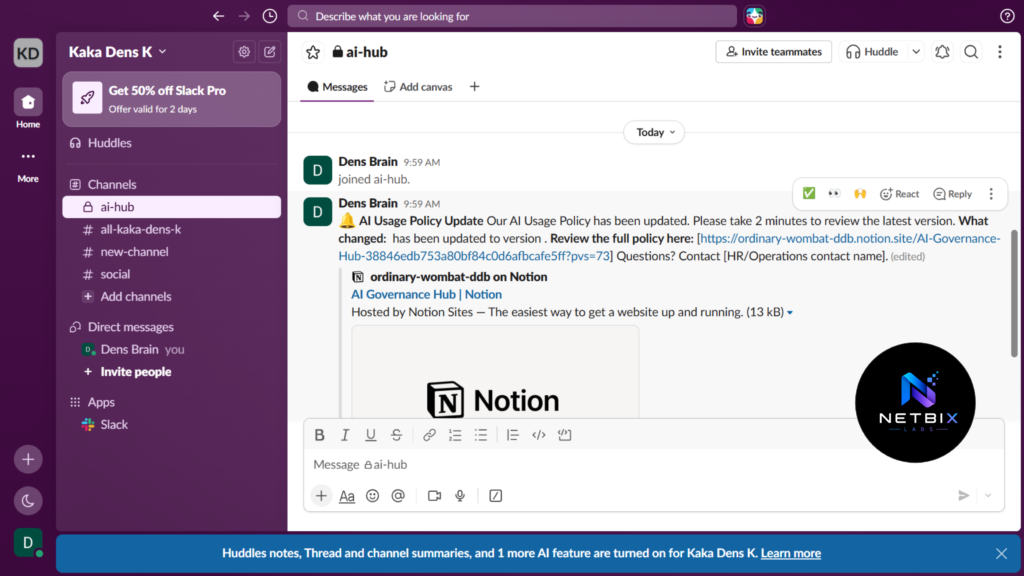Open the AI Governance Hub Notion link
Screen dimensions: 1024x576
[x=426, y=295]
